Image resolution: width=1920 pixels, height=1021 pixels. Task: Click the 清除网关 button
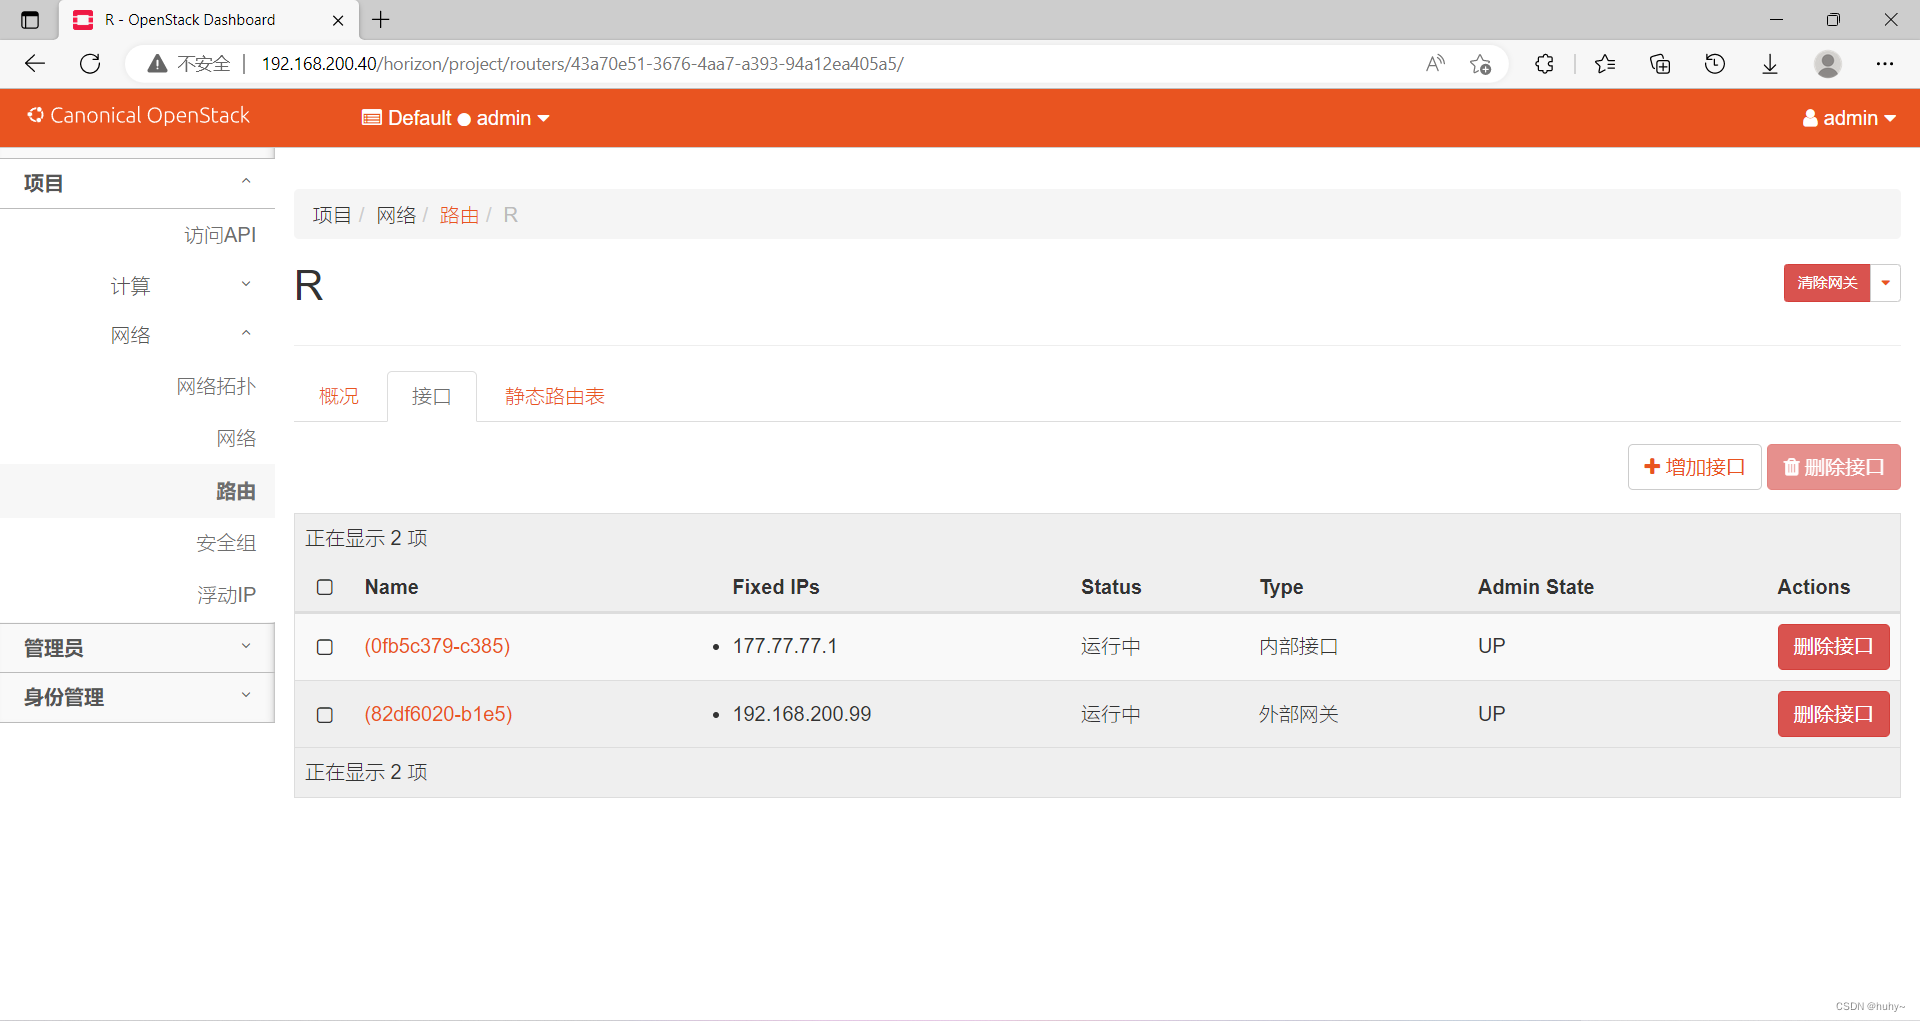(x=1827, y=283)
